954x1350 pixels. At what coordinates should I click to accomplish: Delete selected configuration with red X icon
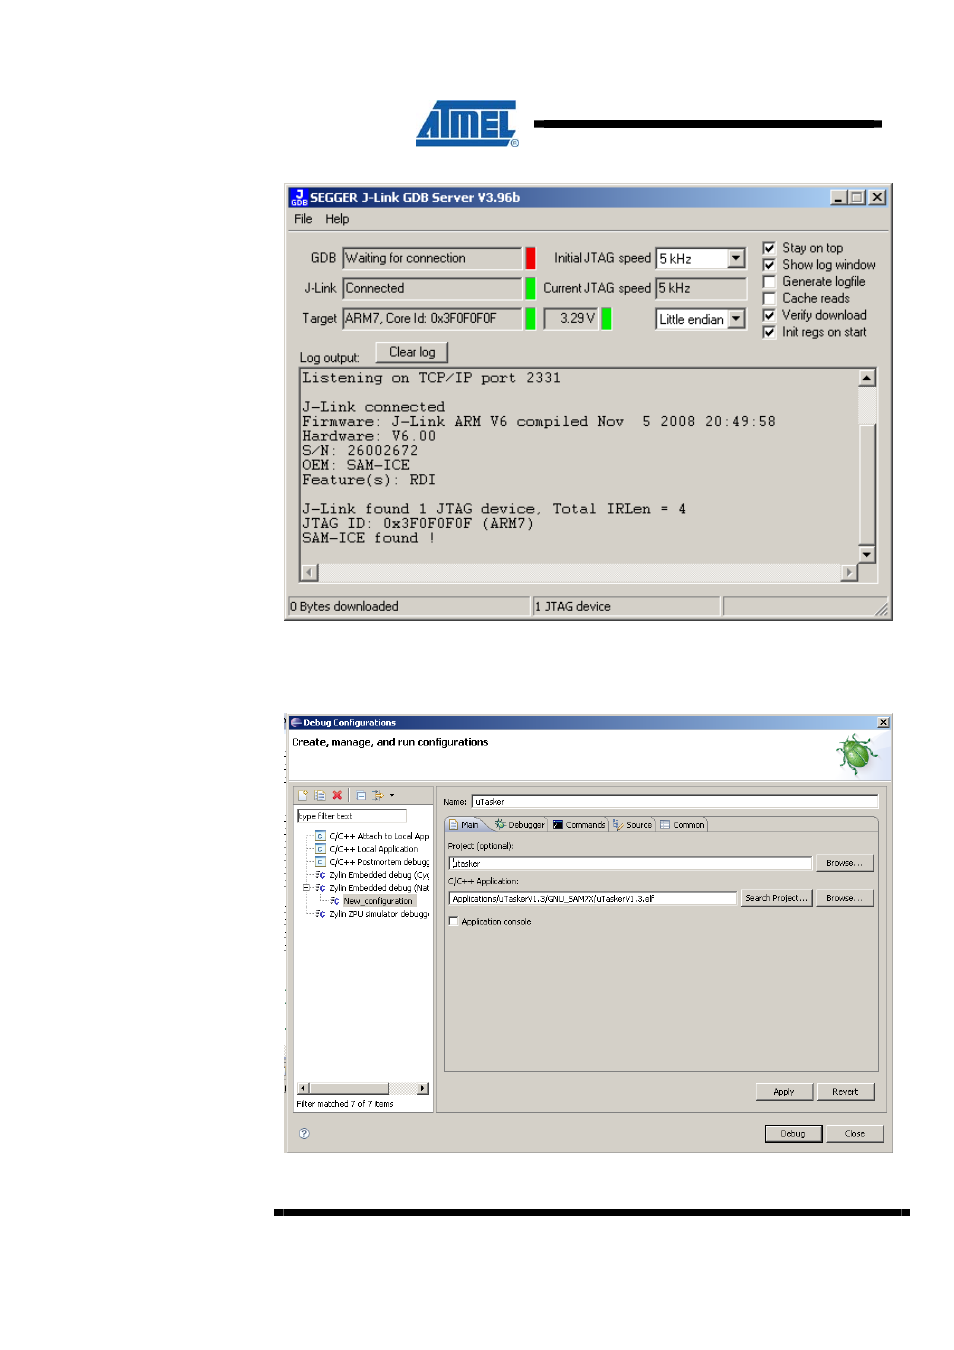(337, 796)
